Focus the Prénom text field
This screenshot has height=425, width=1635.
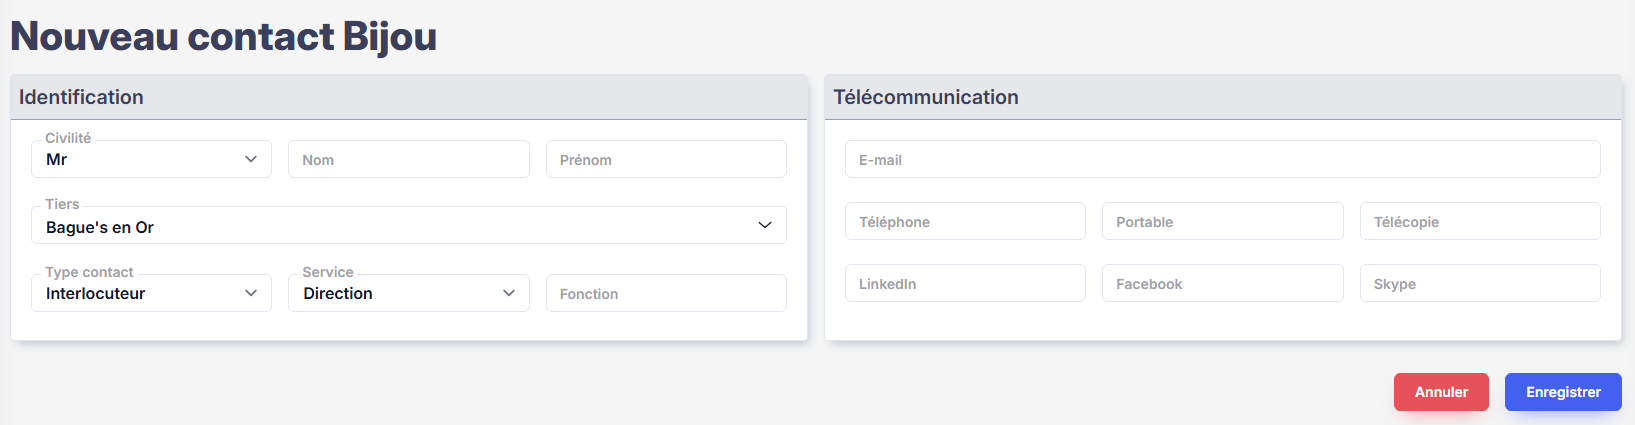(666, 160)
